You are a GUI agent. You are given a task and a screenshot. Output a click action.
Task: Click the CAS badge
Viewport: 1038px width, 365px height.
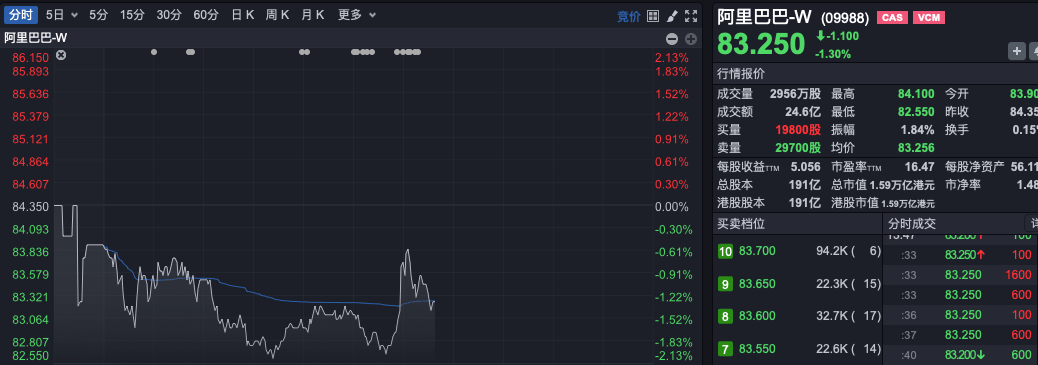(892, 18)
